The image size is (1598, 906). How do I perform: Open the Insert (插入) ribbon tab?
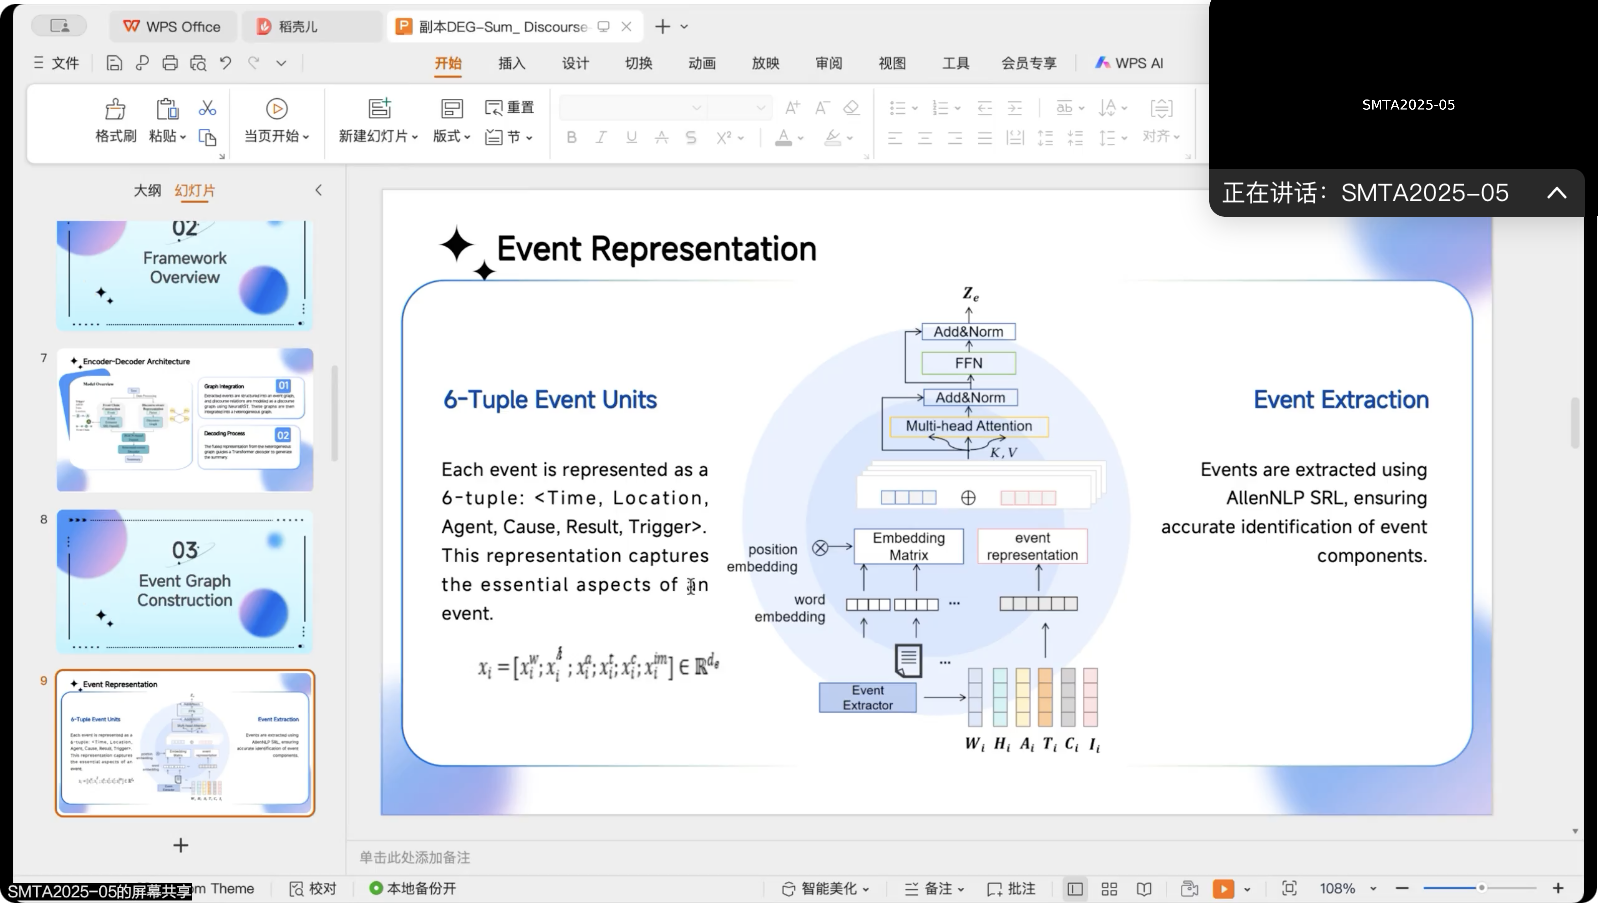511,63
